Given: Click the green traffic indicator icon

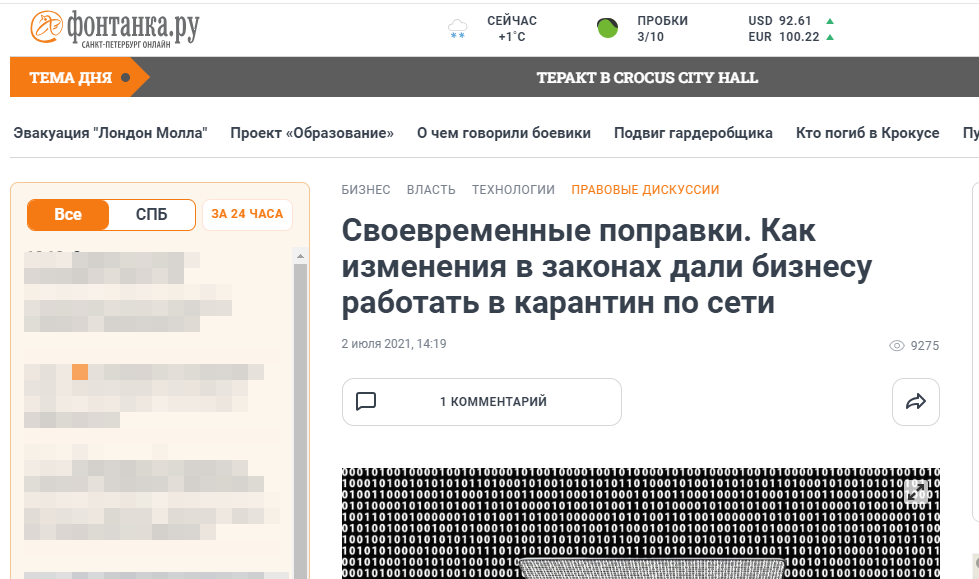Looking at the screenshot, I should click(x=607, y=28).
